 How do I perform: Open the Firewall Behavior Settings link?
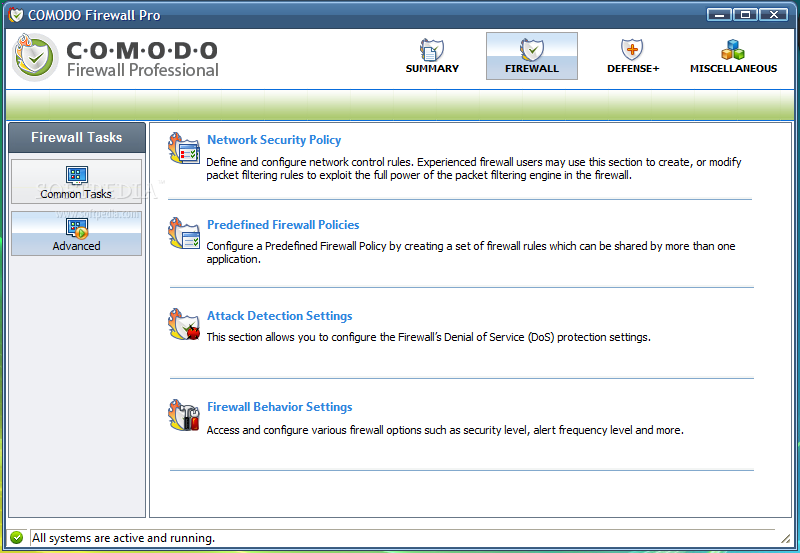(280, 407)
